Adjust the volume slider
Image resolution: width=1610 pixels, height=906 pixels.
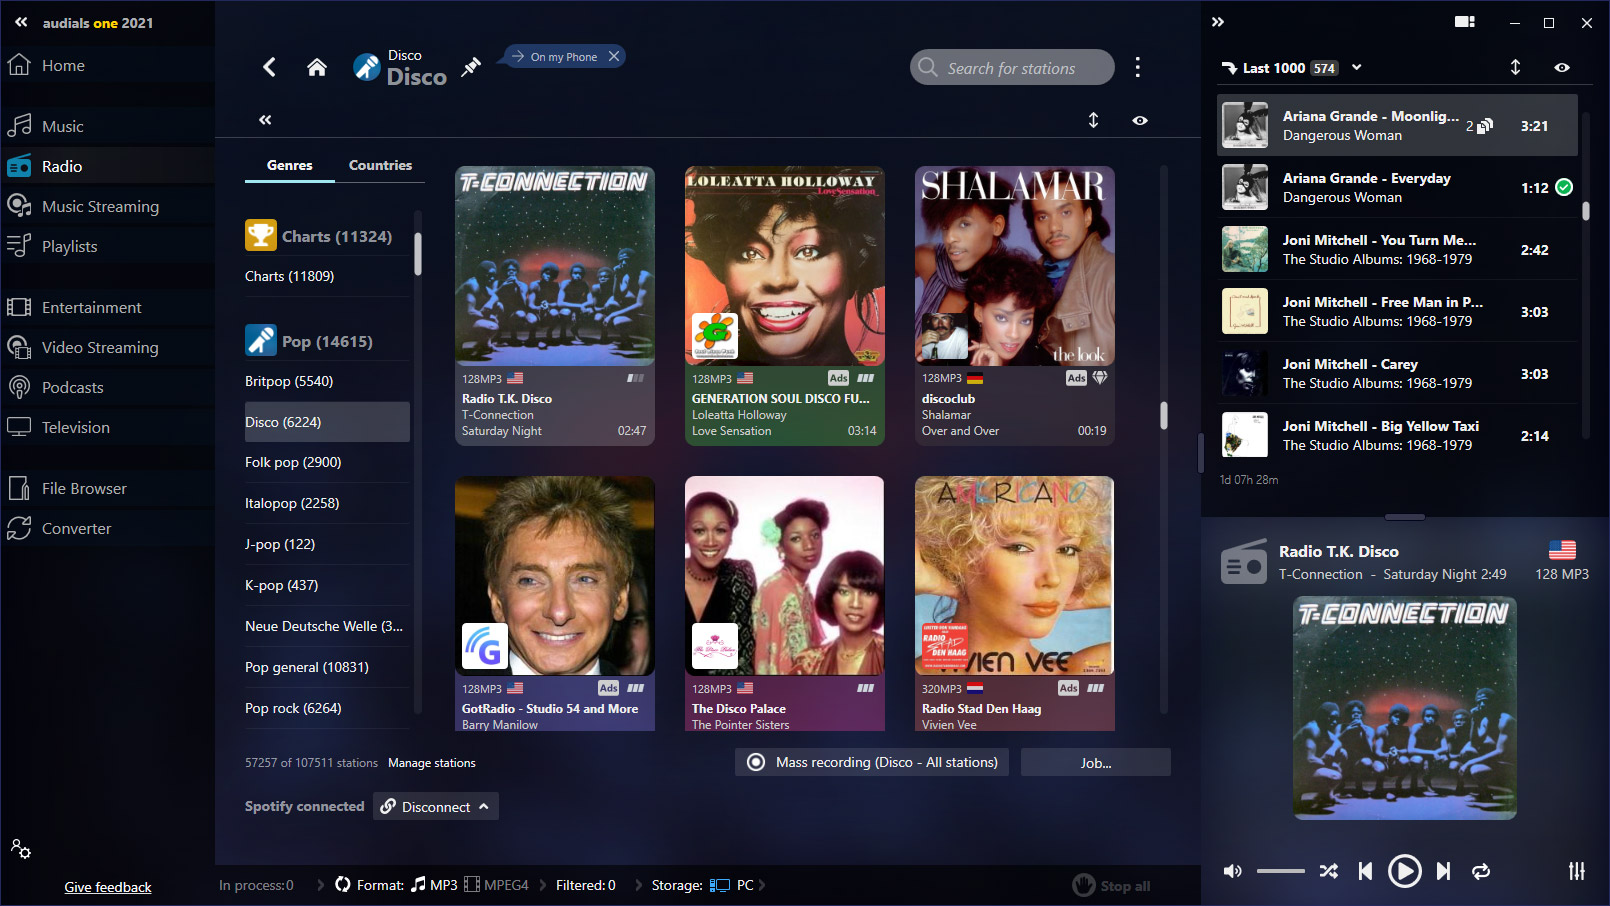coord(1280,871)
